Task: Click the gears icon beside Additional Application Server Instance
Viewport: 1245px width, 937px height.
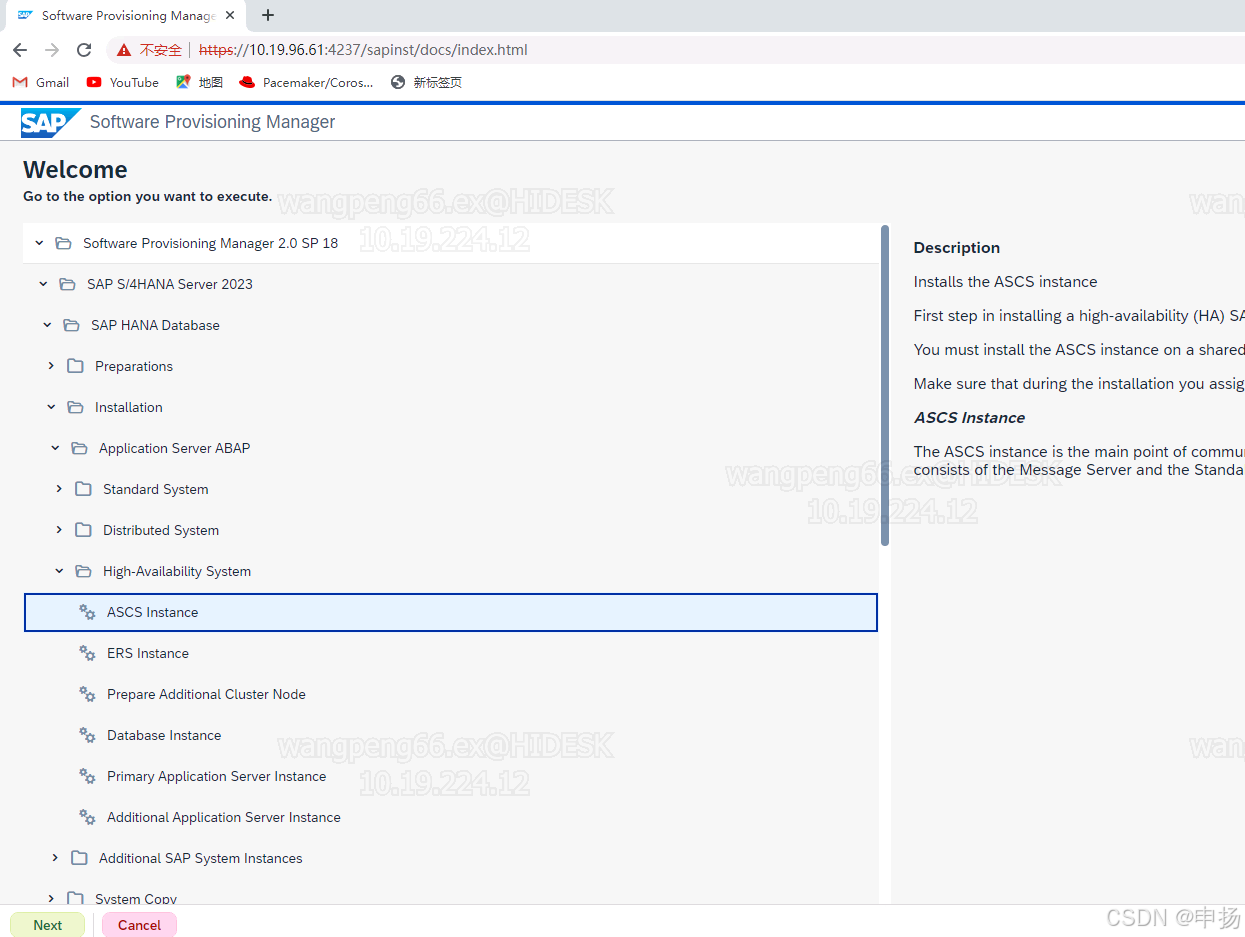Action: click(x=87, y=817)
